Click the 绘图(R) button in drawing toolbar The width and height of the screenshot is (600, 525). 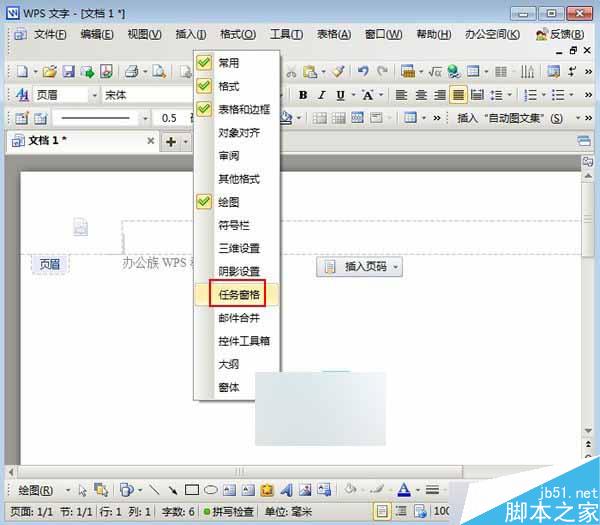pyautogui.click(x=36, y=490)
